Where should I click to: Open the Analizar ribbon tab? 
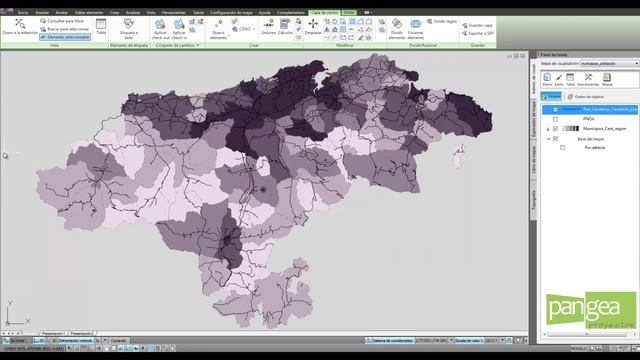click(x=133, y=13)
